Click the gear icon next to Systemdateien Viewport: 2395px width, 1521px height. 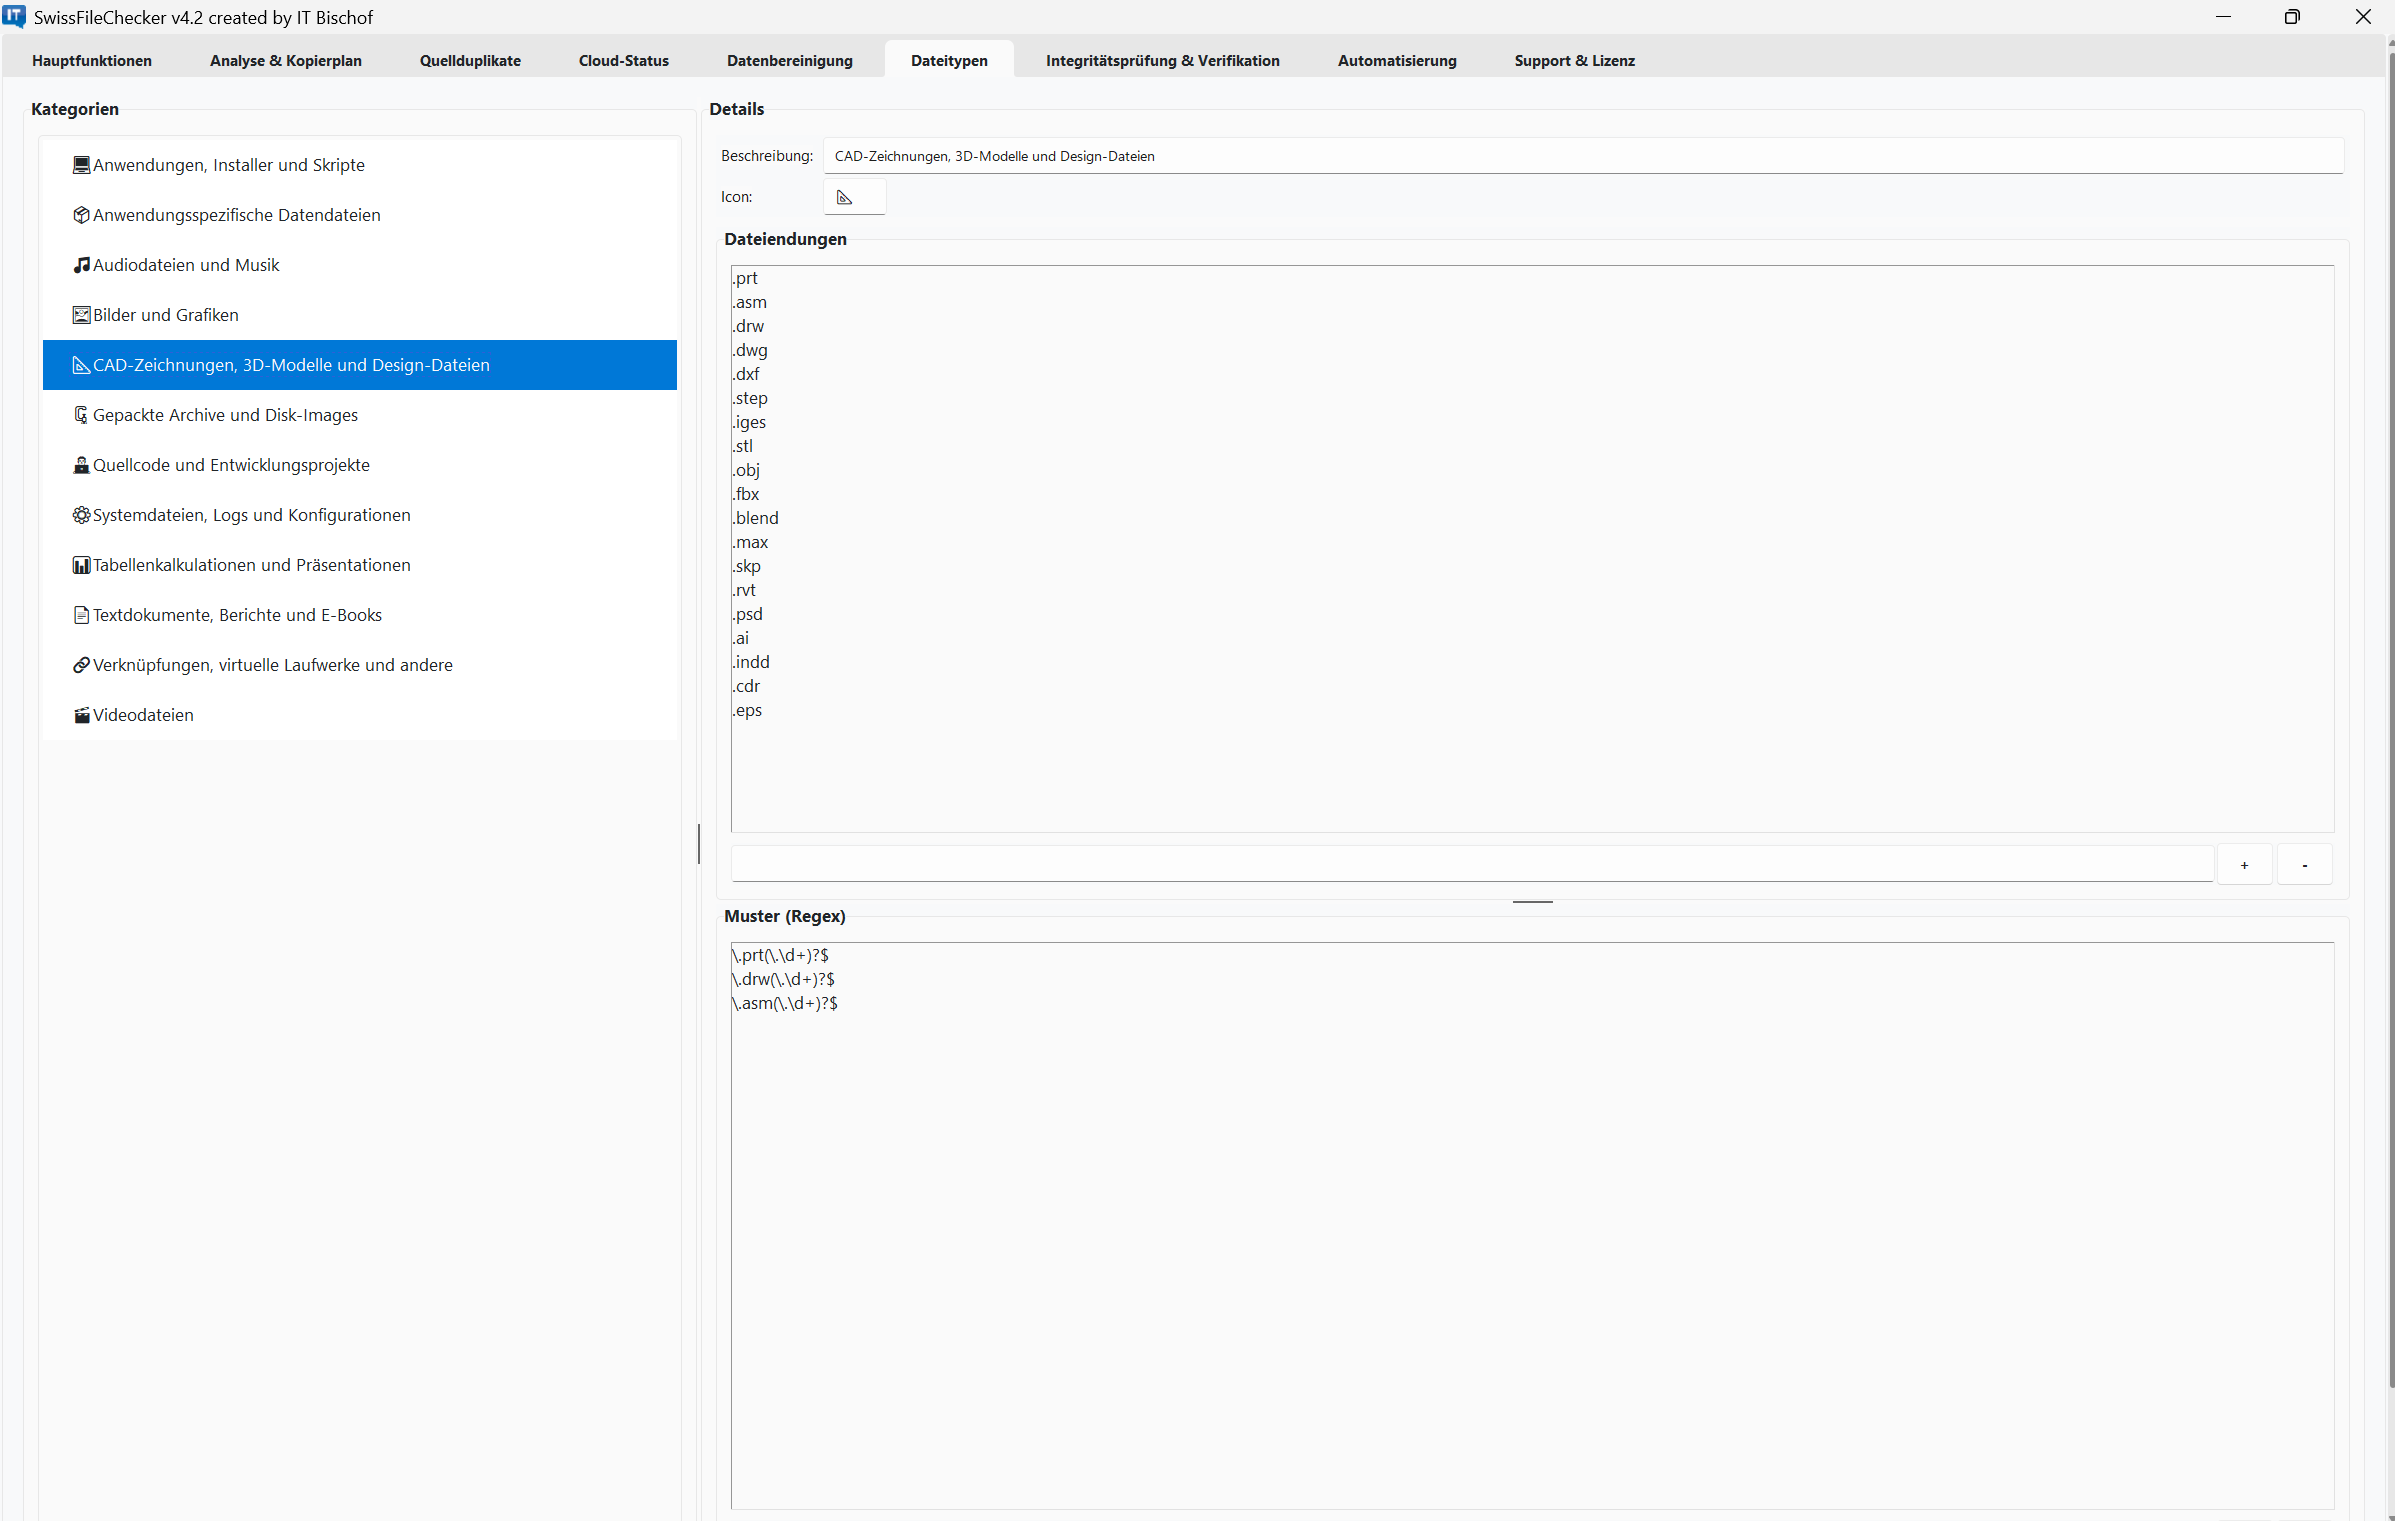tap(82, 514)
